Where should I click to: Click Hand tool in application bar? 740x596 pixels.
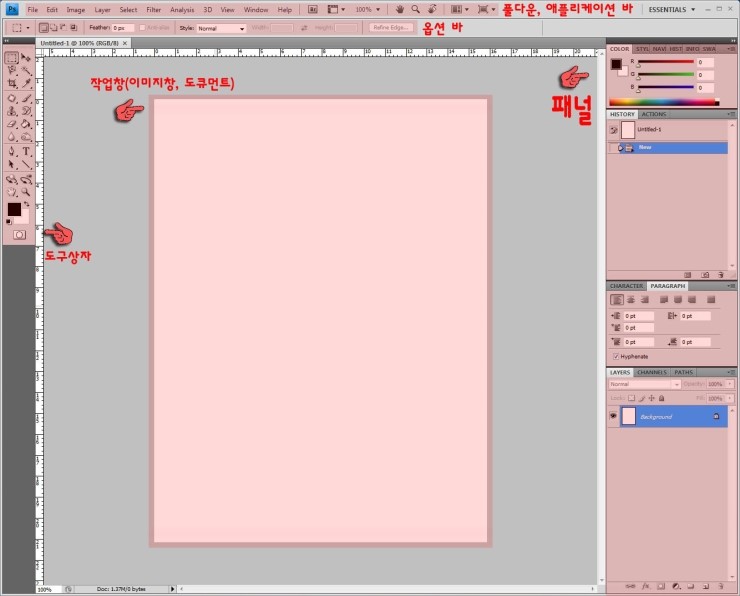click(x=399, y=9)
